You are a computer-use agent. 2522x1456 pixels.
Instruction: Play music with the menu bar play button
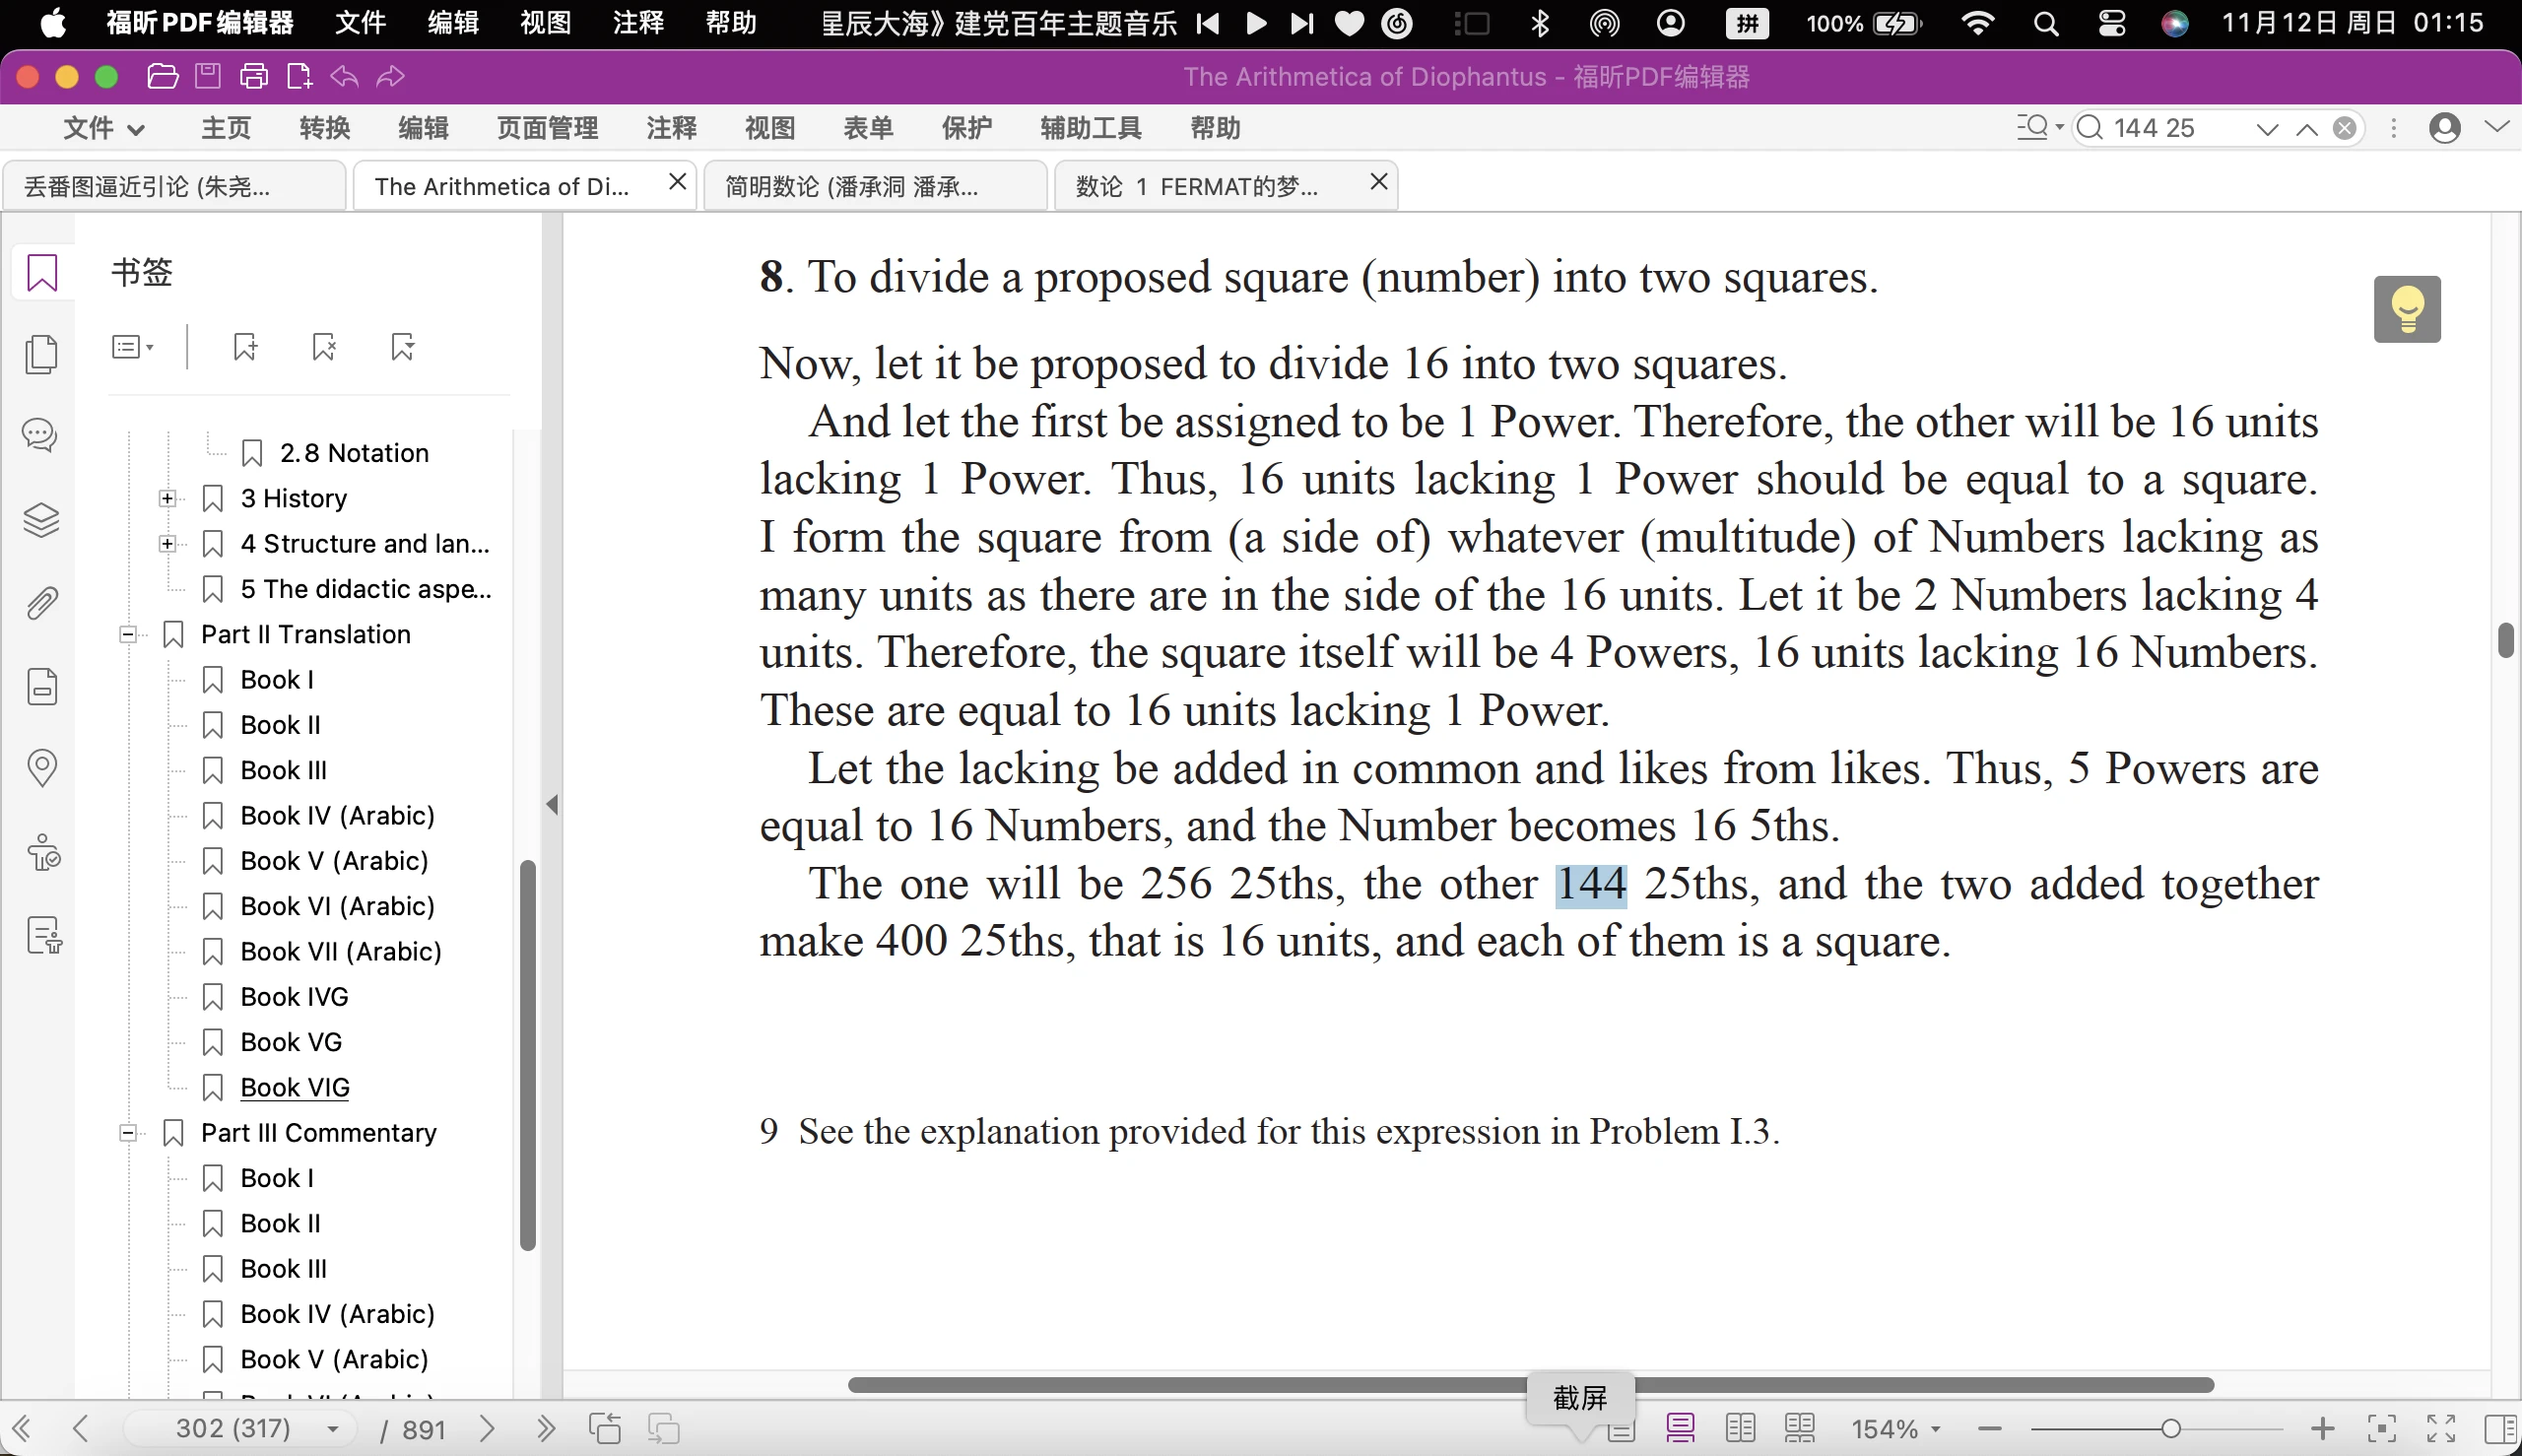(x=1255, y=22)
